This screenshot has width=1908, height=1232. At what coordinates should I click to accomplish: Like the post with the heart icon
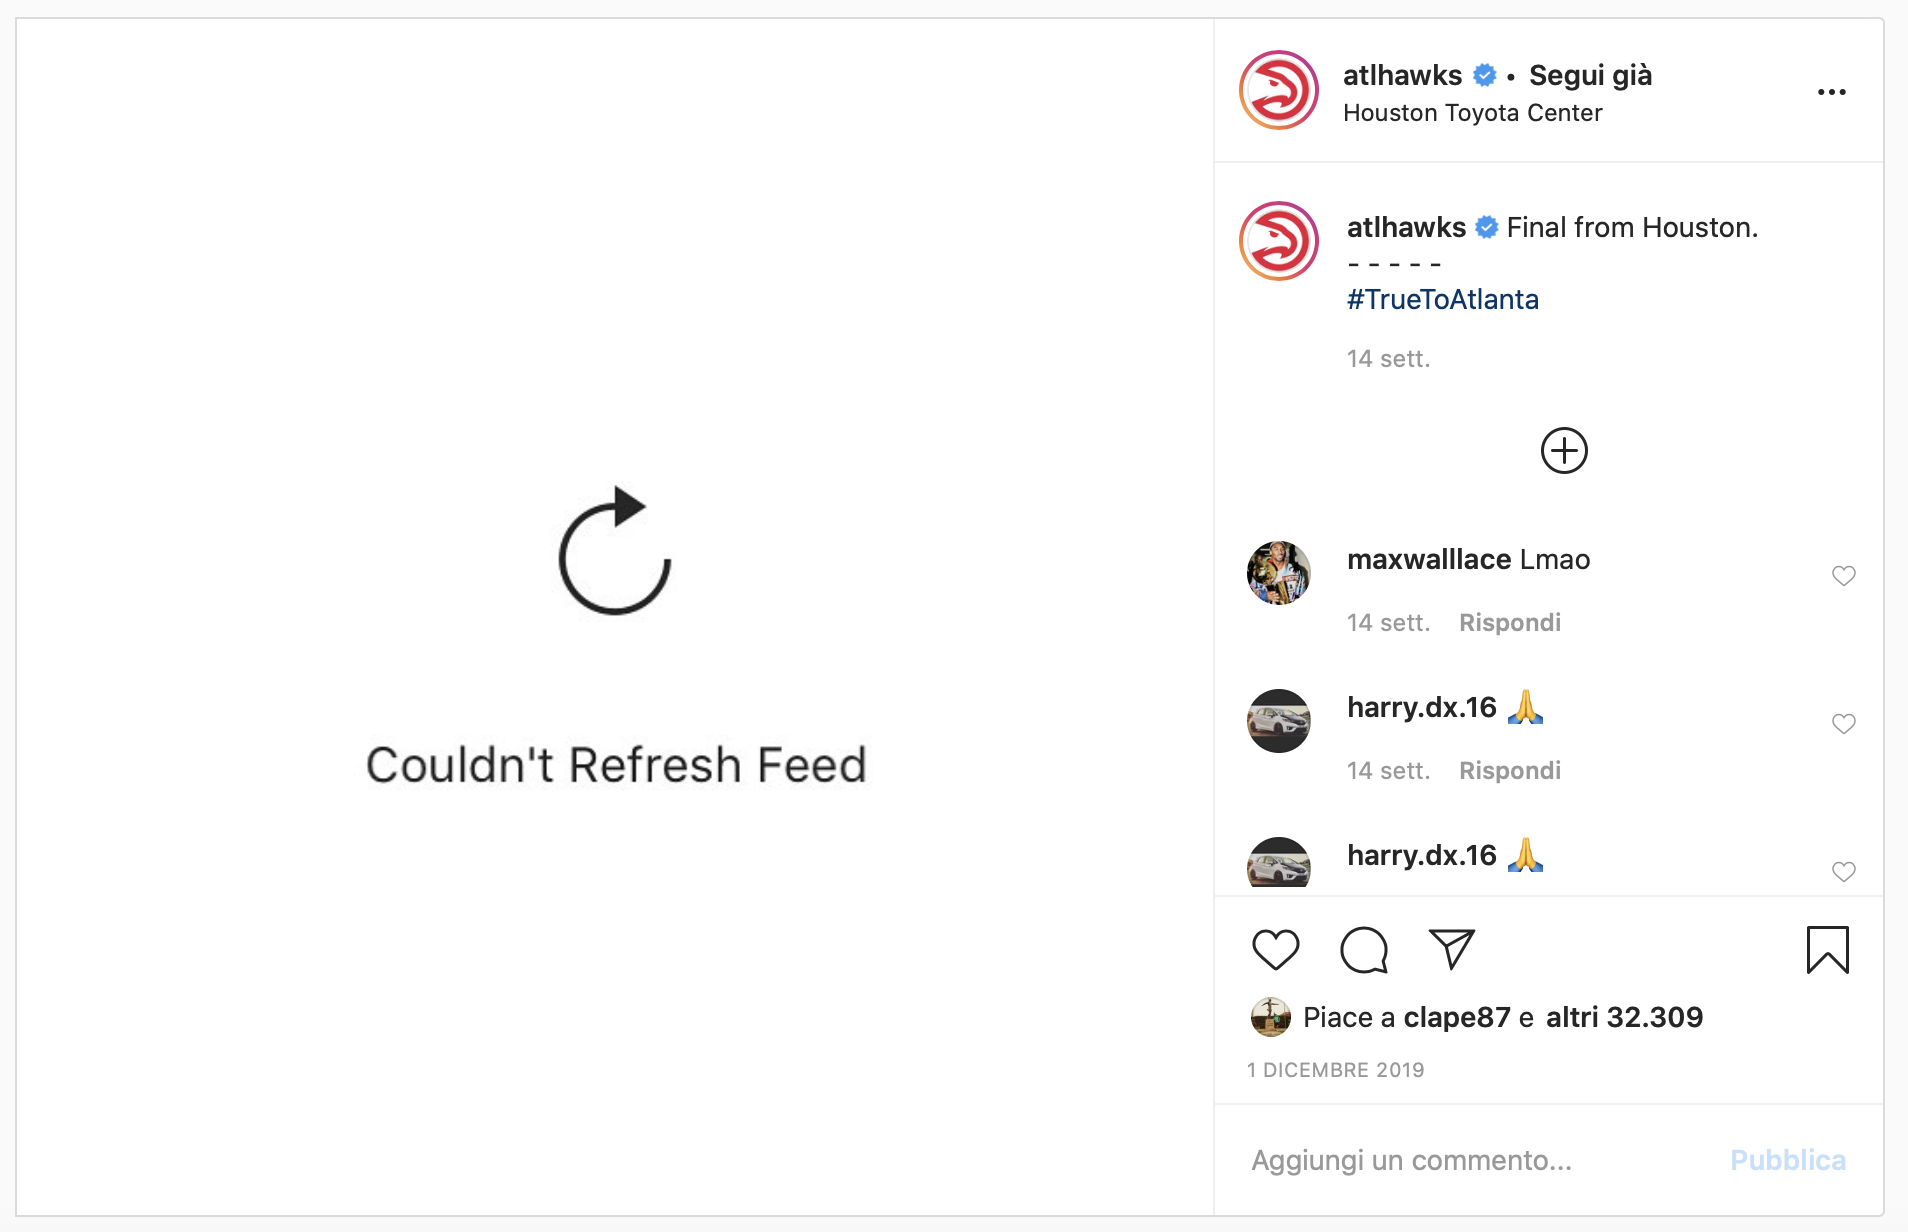click(x=1275, y=949)
